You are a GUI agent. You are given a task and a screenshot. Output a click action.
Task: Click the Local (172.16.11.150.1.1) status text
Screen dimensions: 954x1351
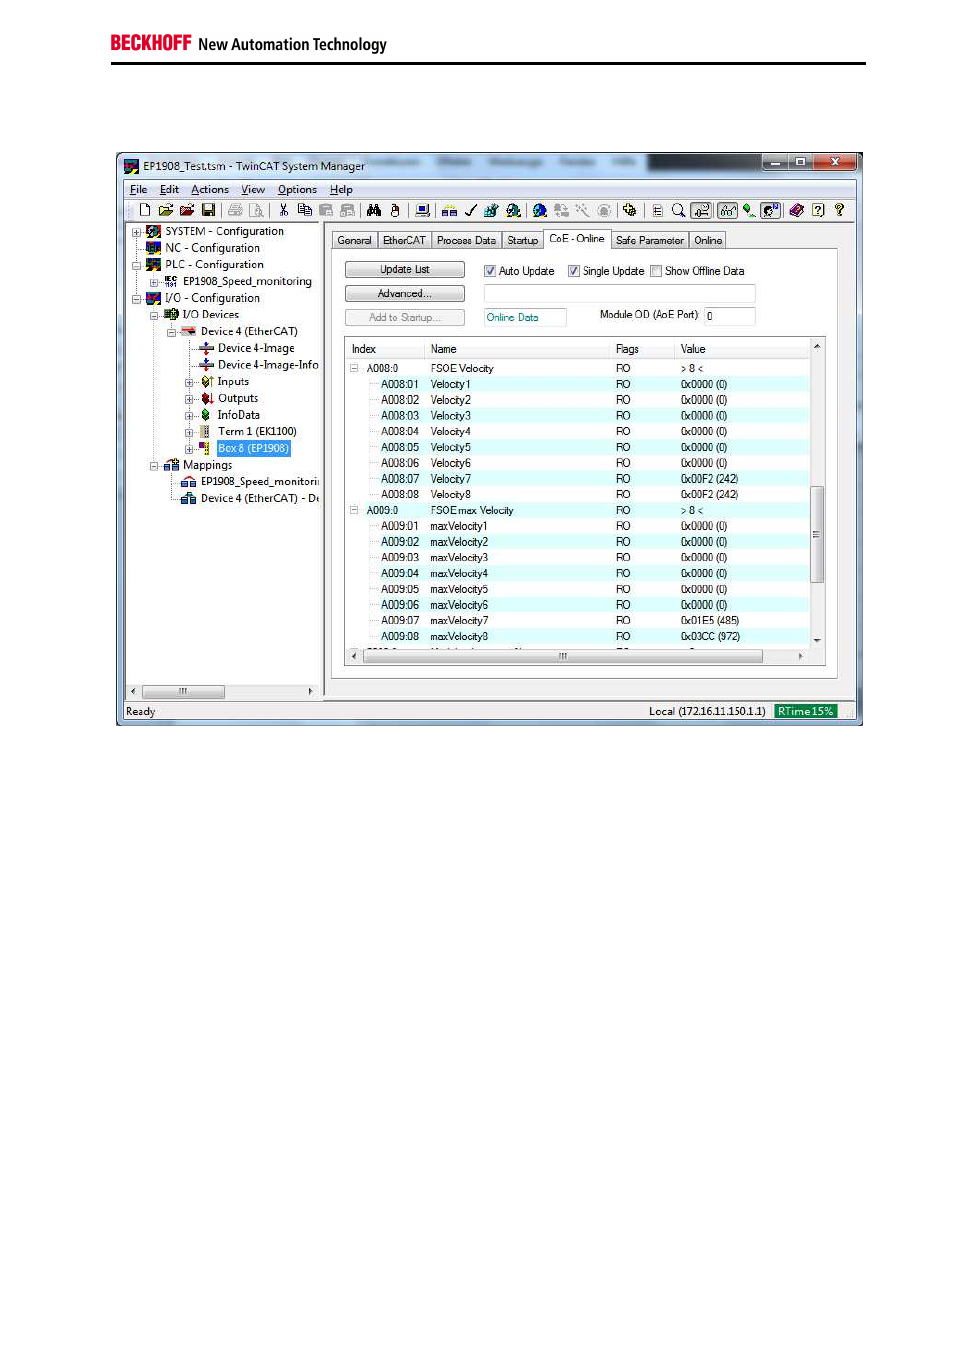pyautogui.click(x=707, y=712)
